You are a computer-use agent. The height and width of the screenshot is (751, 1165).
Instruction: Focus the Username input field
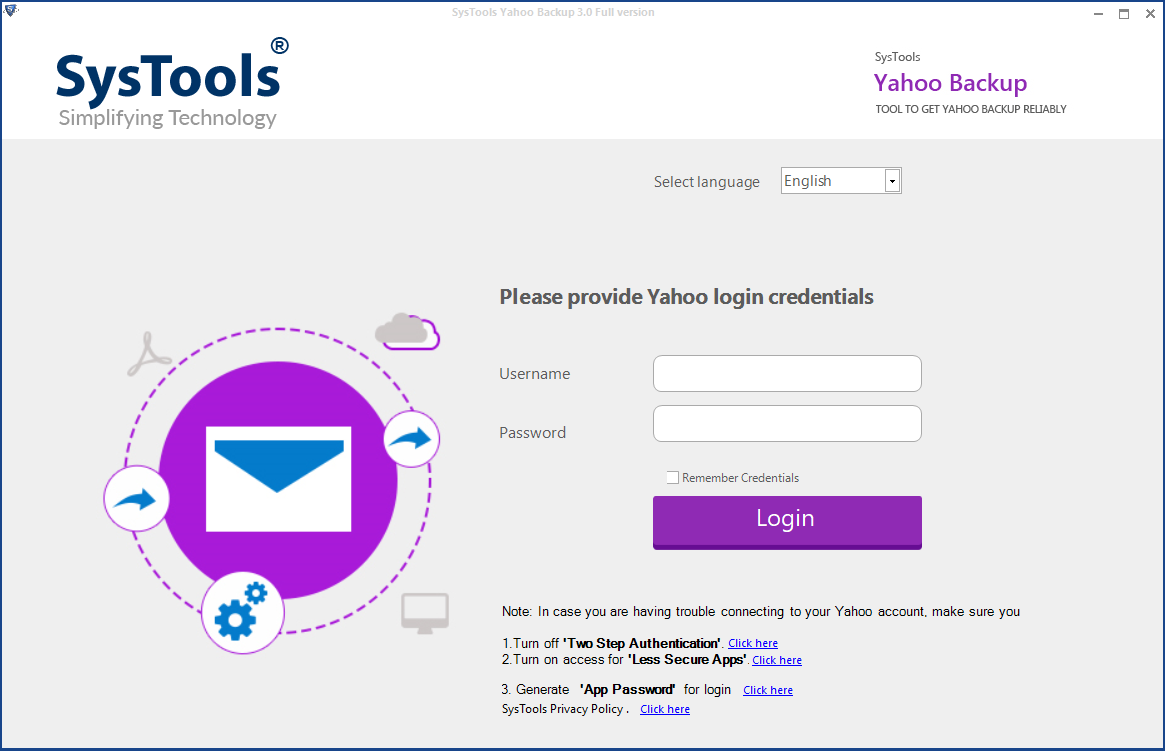coord(787,374)
